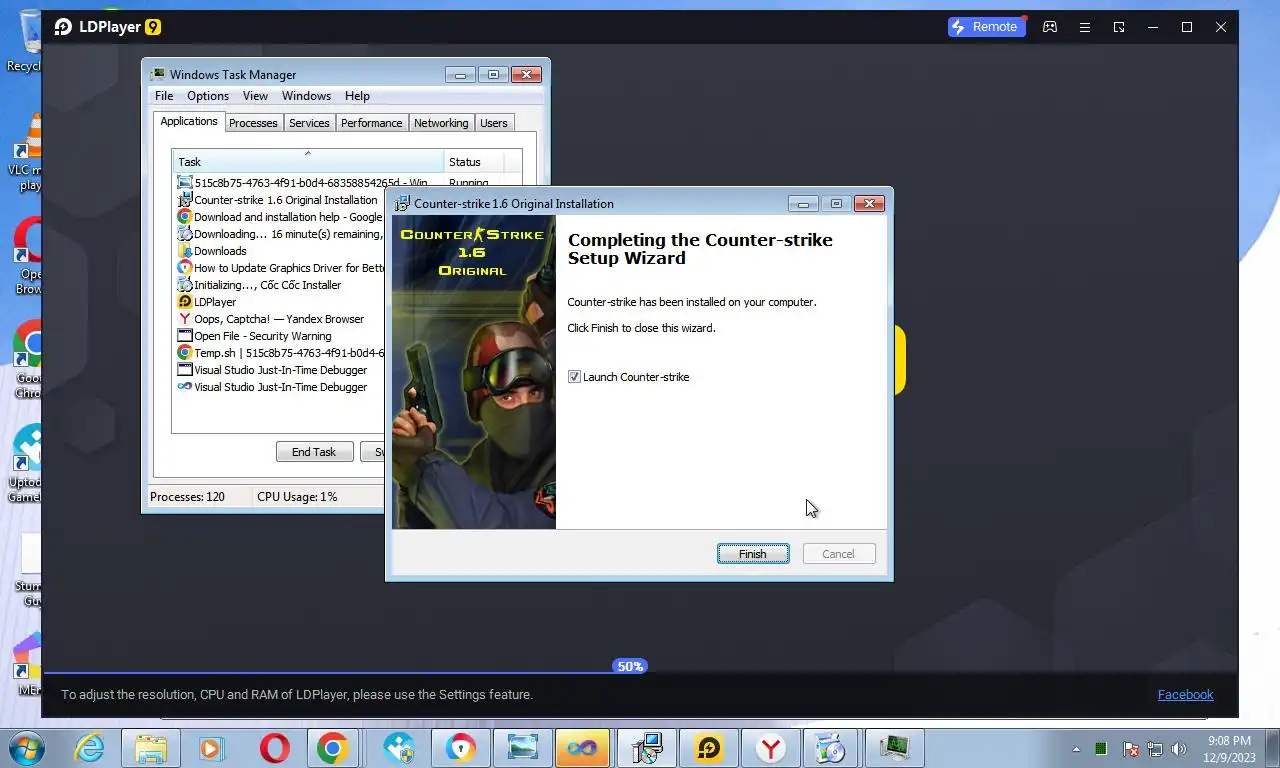Click the Task Manager title bar icon

click(x=158, y=74)
